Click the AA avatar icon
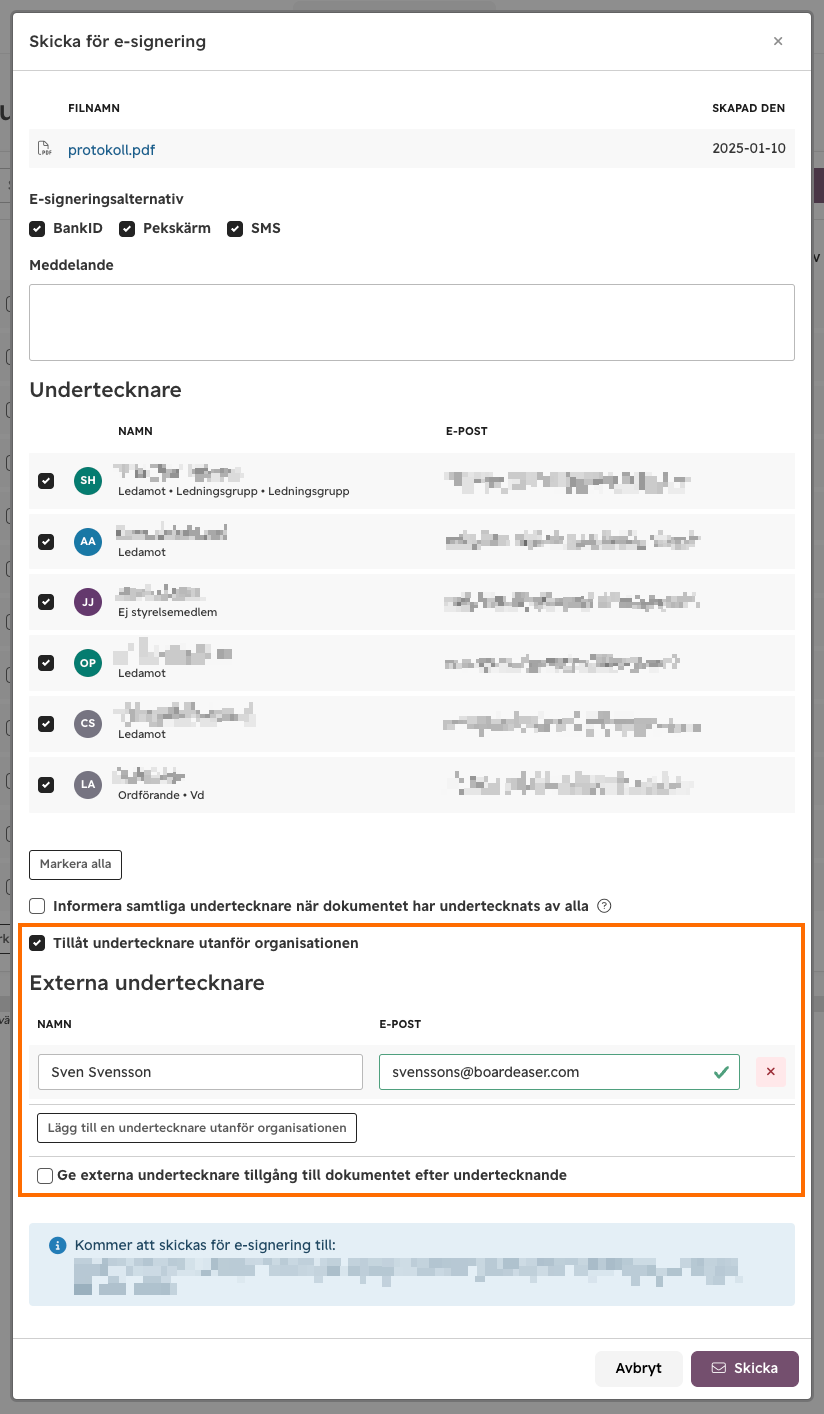Viewport: 824px width, 1414px height. pyautogui.click(x=88, y=541)
